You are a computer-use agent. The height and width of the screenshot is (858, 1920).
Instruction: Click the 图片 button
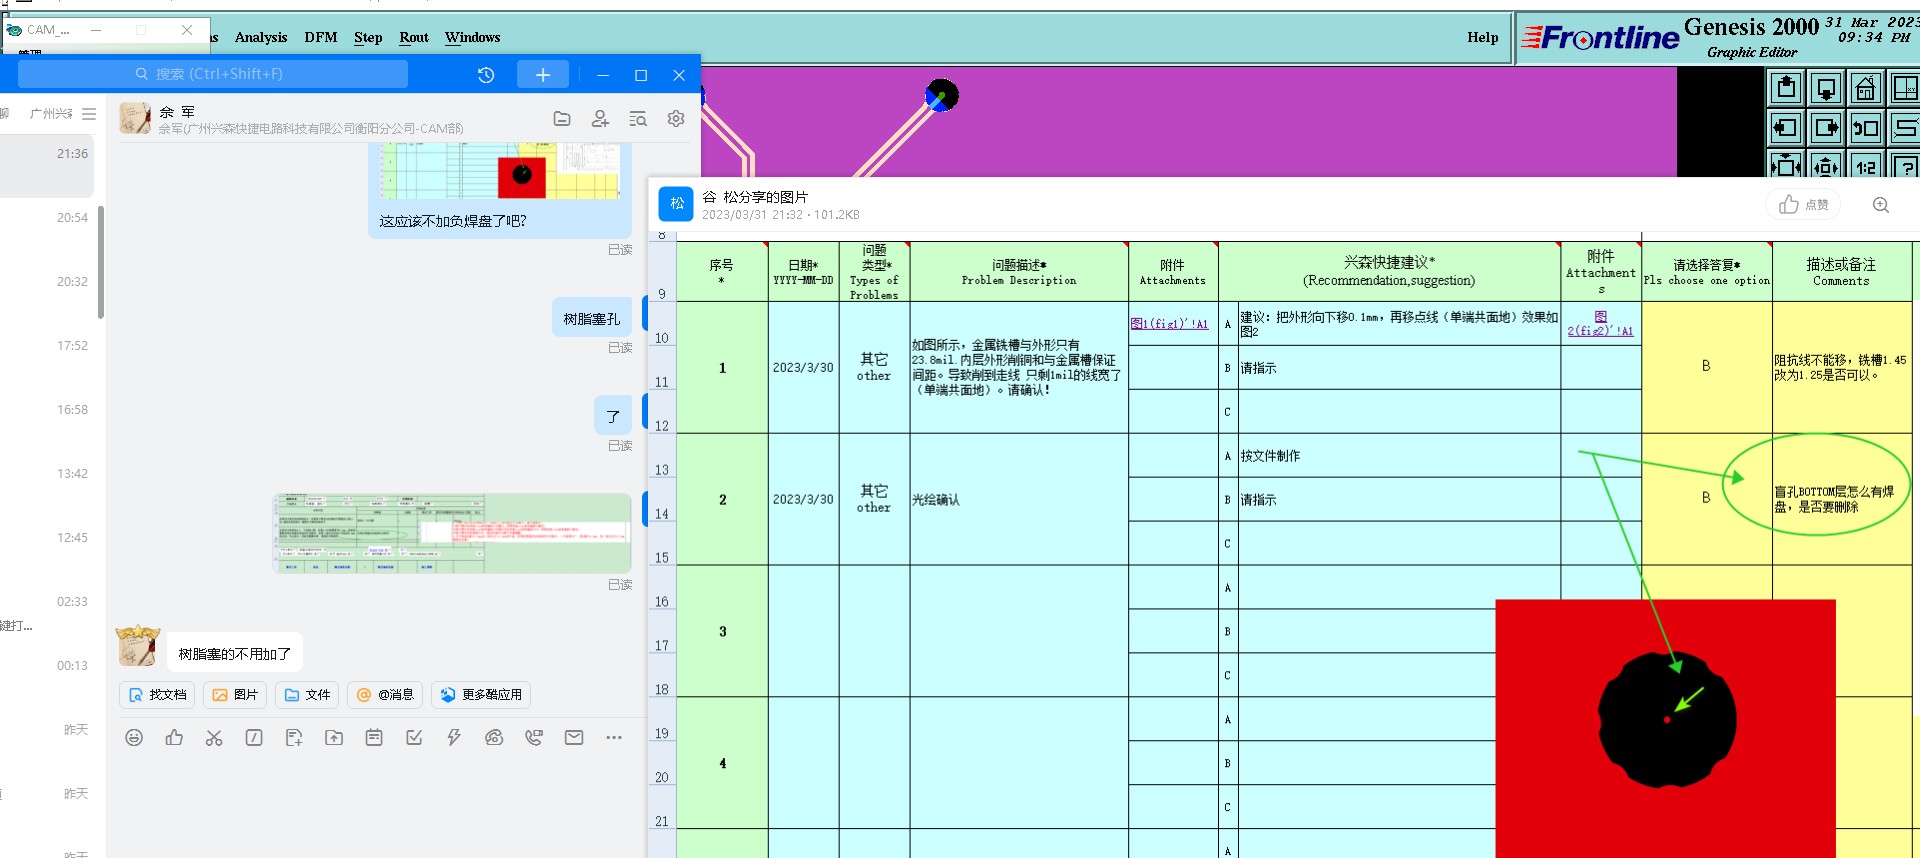[235, 694]
